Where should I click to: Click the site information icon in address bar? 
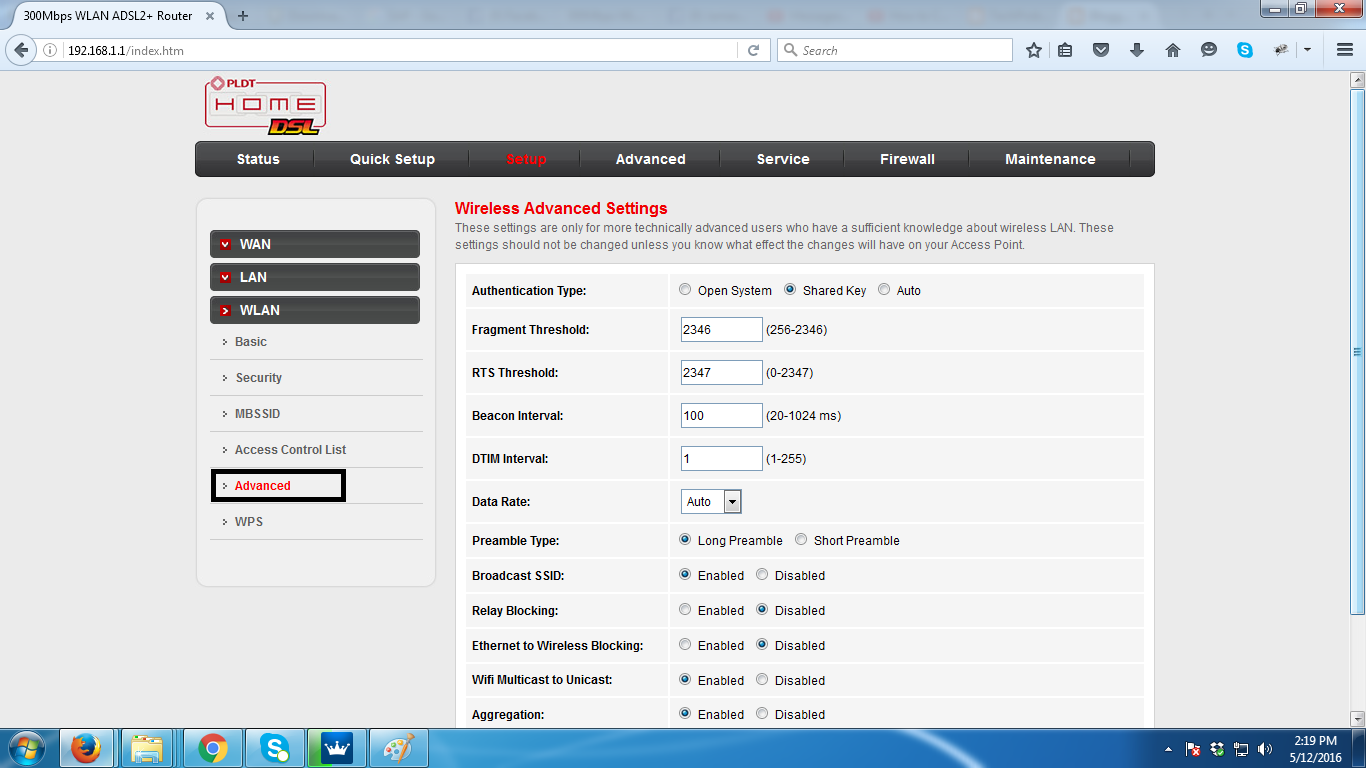pos(50,50)
